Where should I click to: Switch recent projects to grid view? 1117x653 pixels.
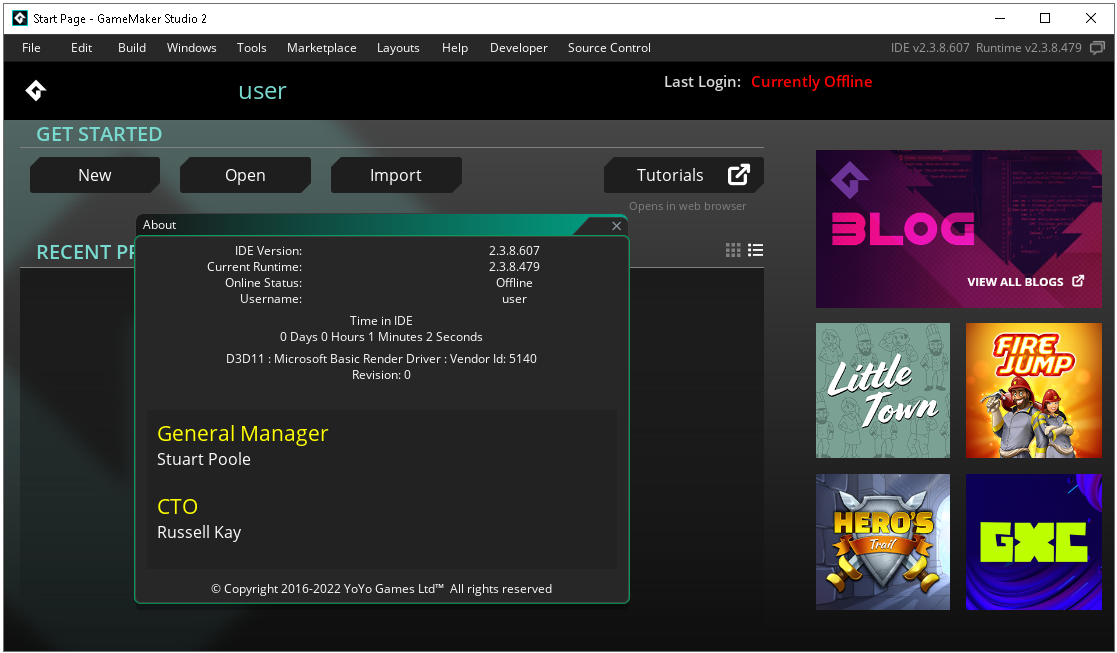point(733,250)
